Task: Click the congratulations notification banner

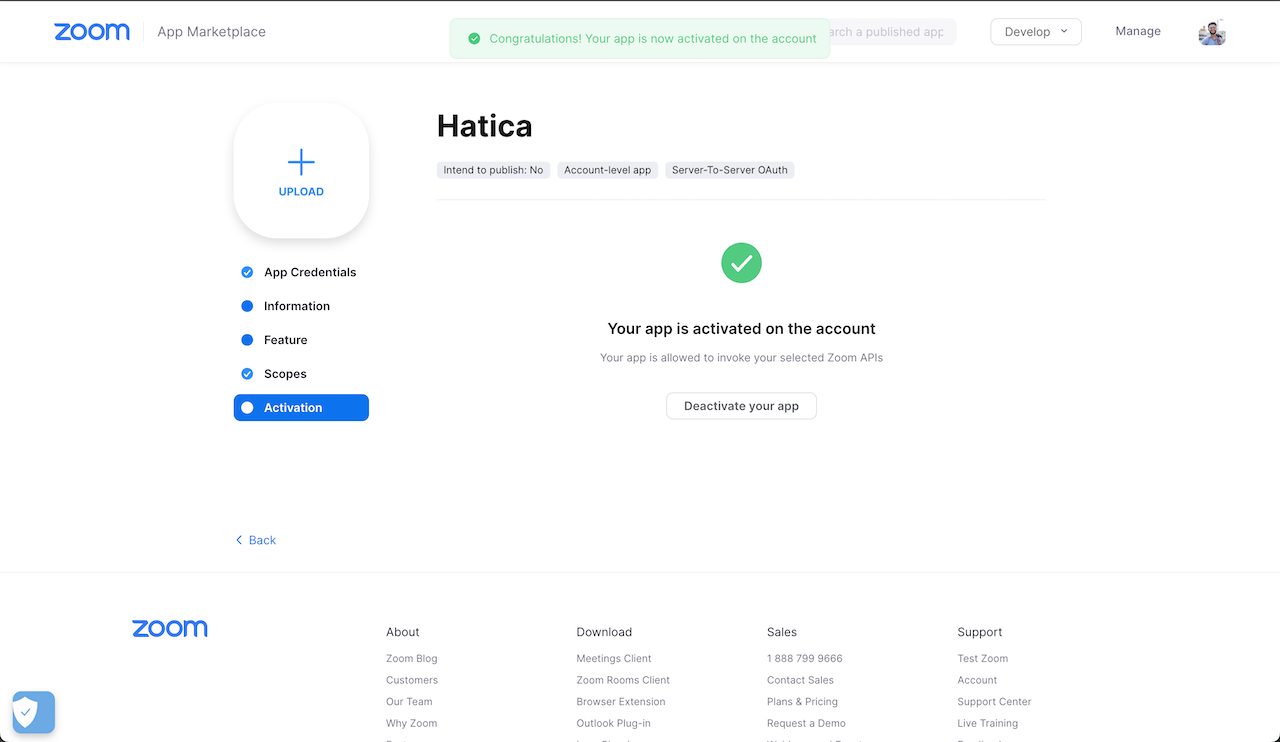Action: click(x=640, y=39)
